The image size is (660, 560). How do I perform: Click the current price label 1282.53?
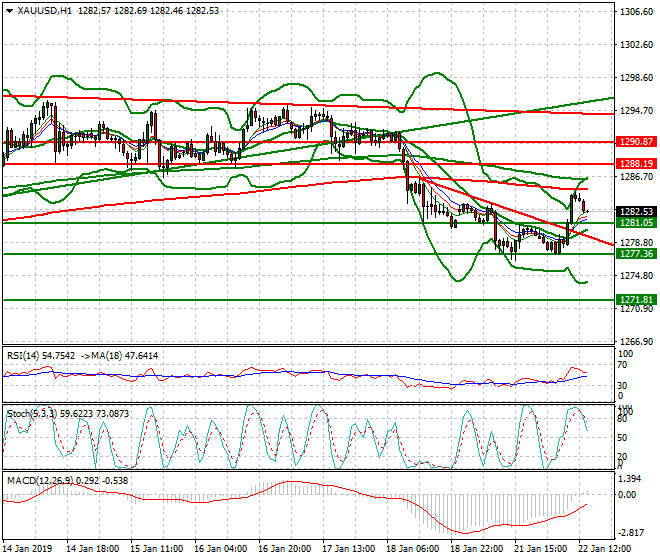(636, 211)
